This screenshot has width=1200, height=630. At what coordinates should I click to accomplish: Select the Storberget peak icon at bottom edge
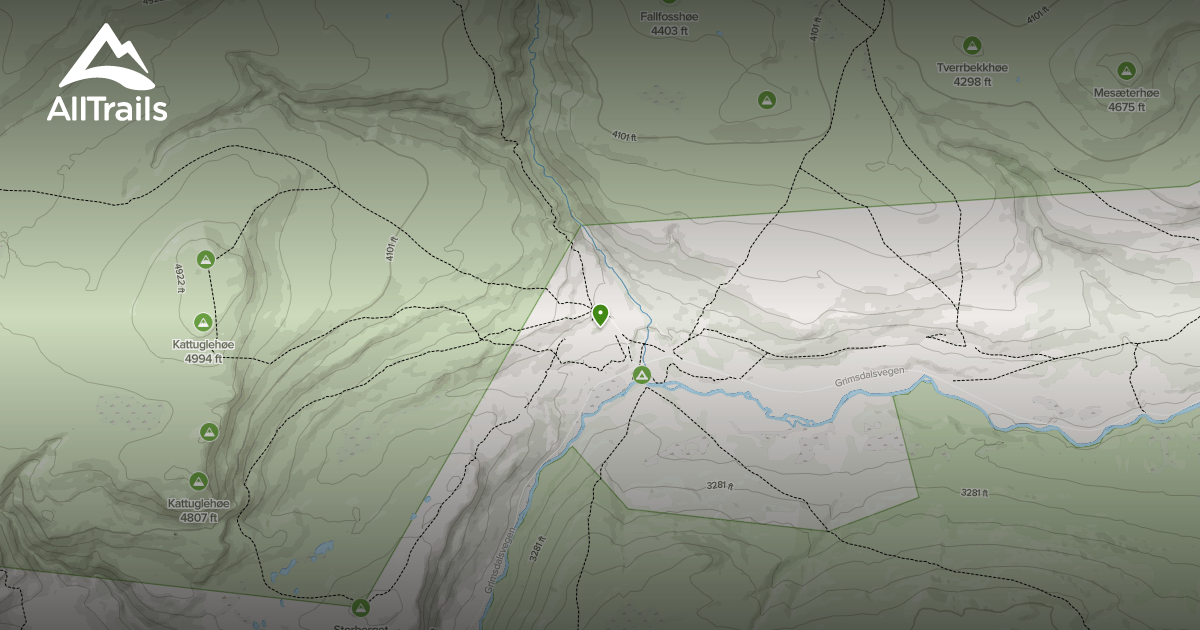pos(361,607)
